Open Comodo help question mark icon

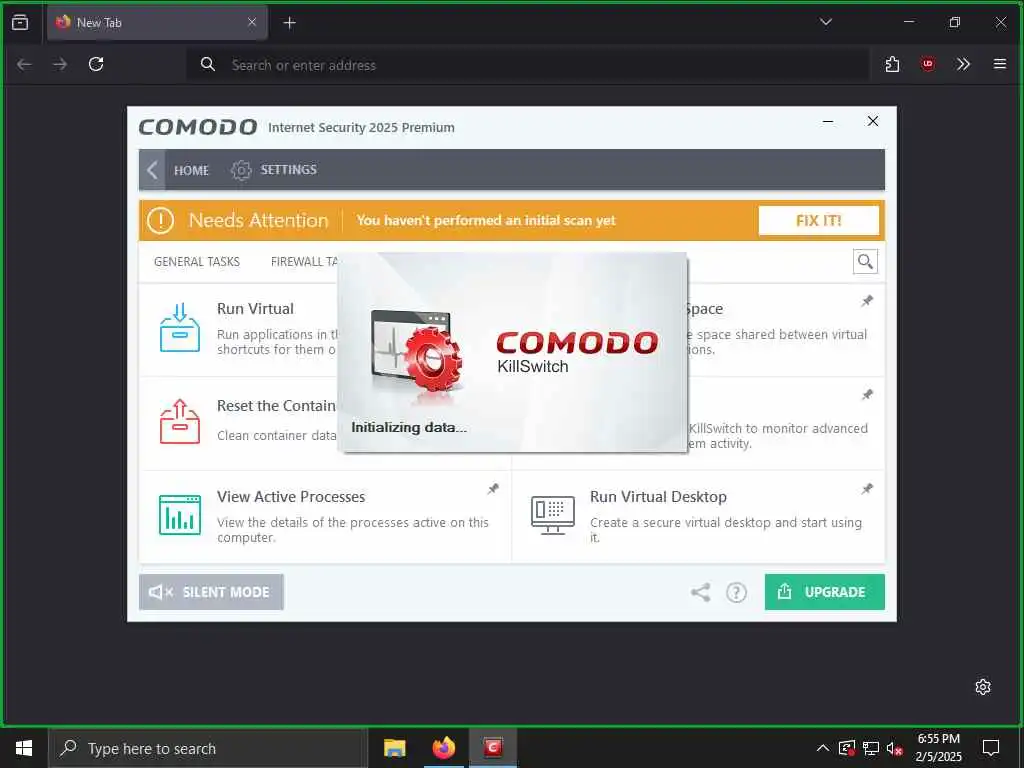pyautogui.click(x=736, y=592)
